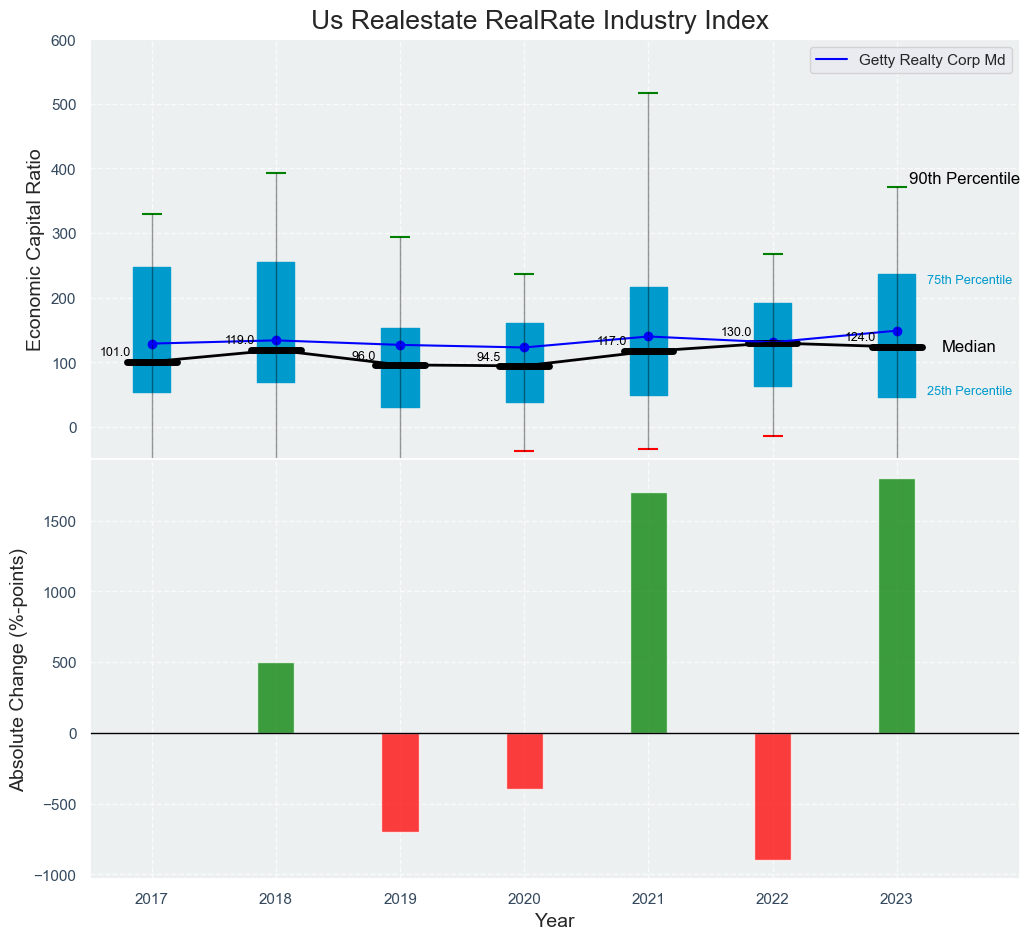Viewport: 1030px width, 940px height.
Task: Click the 75th Percentile annotation label
Action: point(969,280)
